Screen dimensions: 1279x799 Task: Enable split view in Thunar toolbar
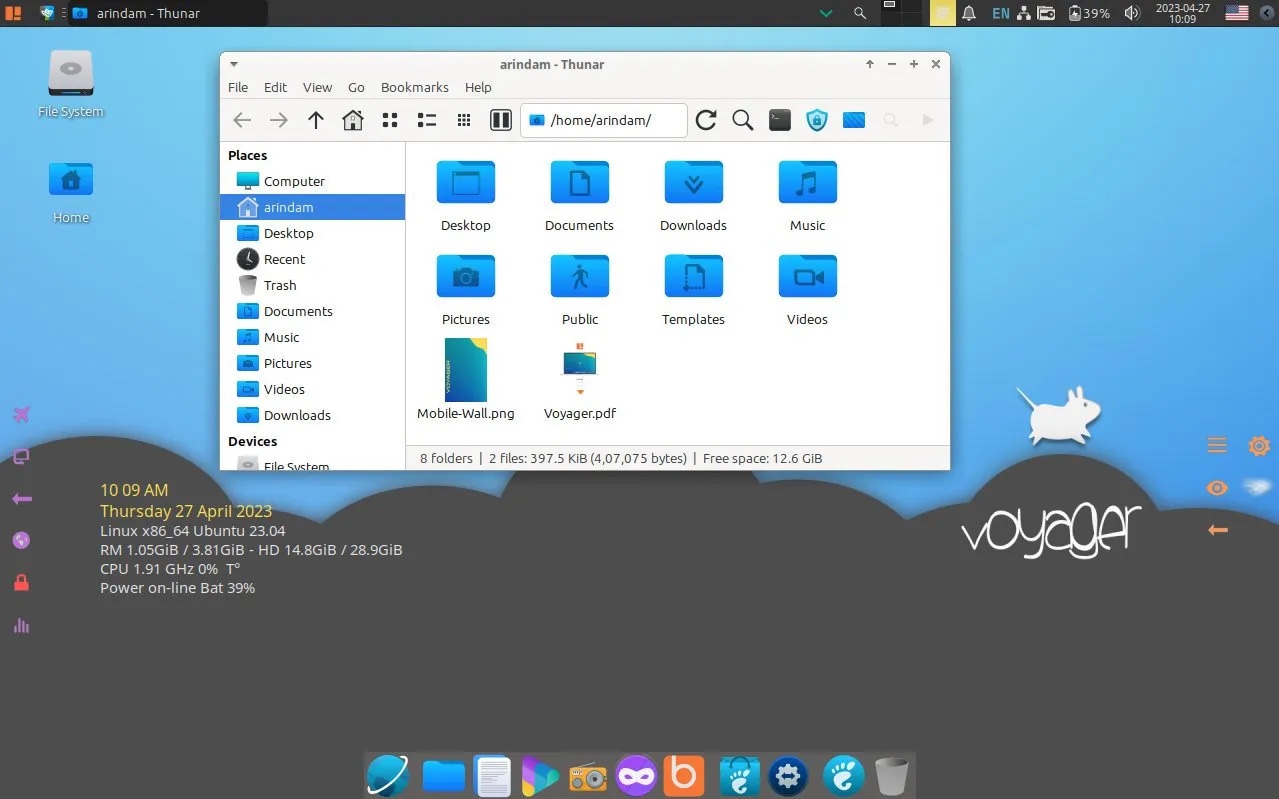(x=500, y=119)
